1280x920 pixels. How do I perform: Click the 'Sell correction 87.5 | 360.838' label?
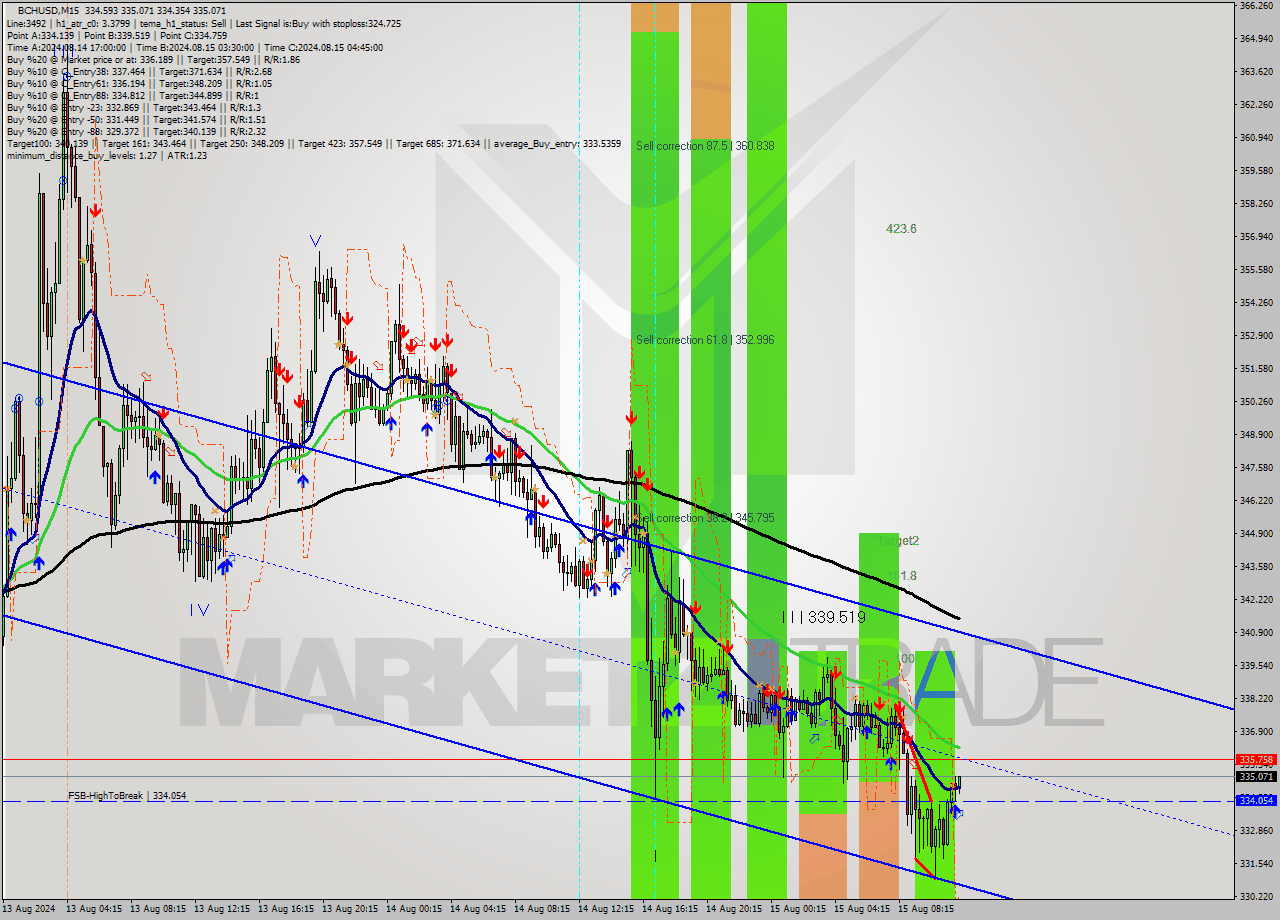[x=705, y=146]
